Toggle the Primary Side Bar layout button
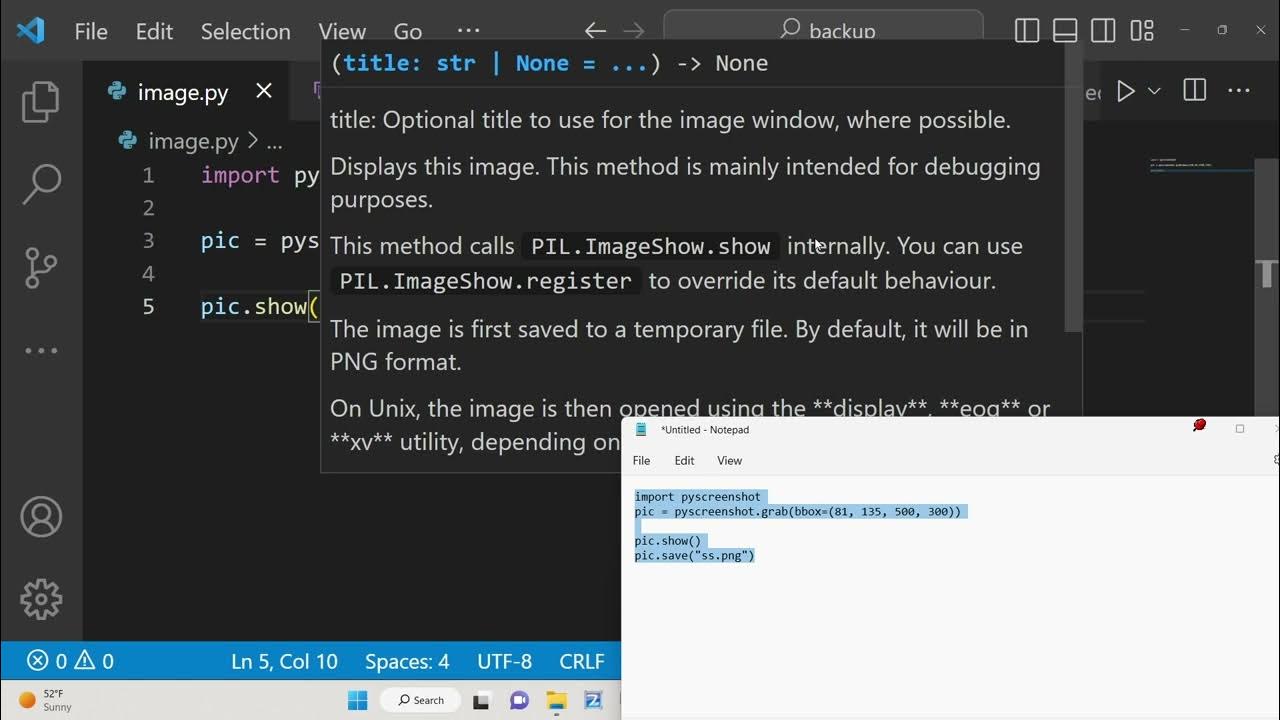 (x=1027, y=31)
